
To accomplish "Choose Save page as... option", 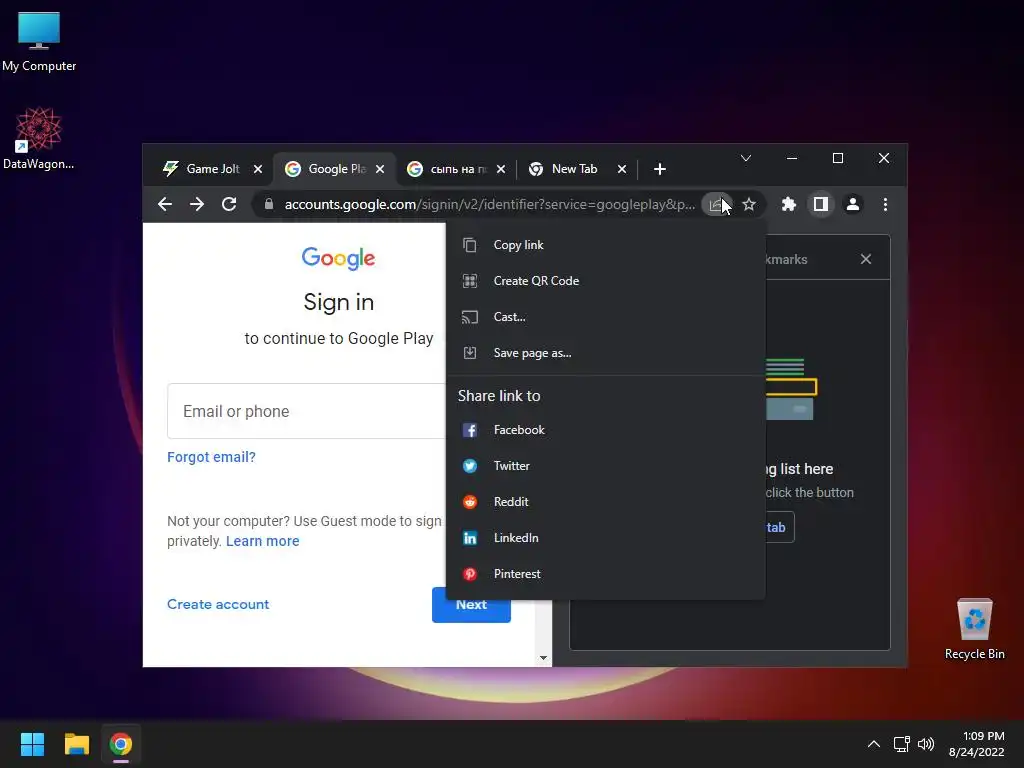I will [605, 353].
